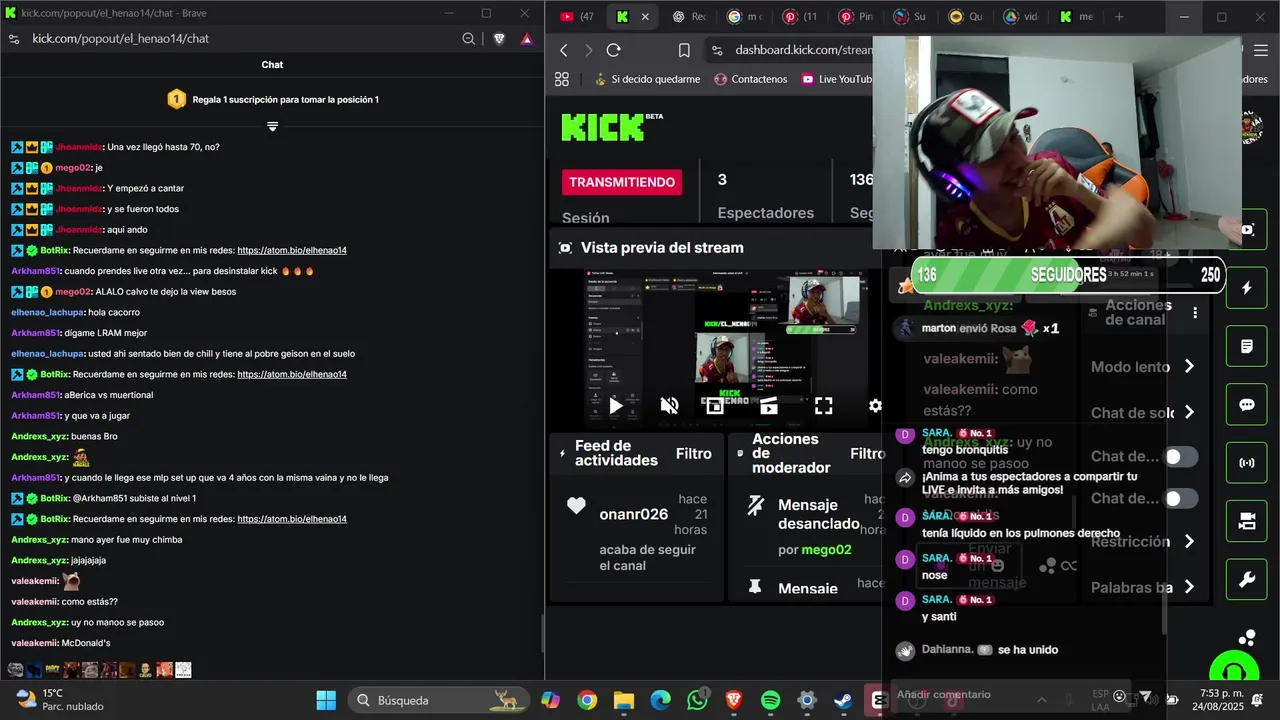This screenshot has width=1280, height=720.
Task: Open mego02 moderator name link
Action: pos(826,550)
